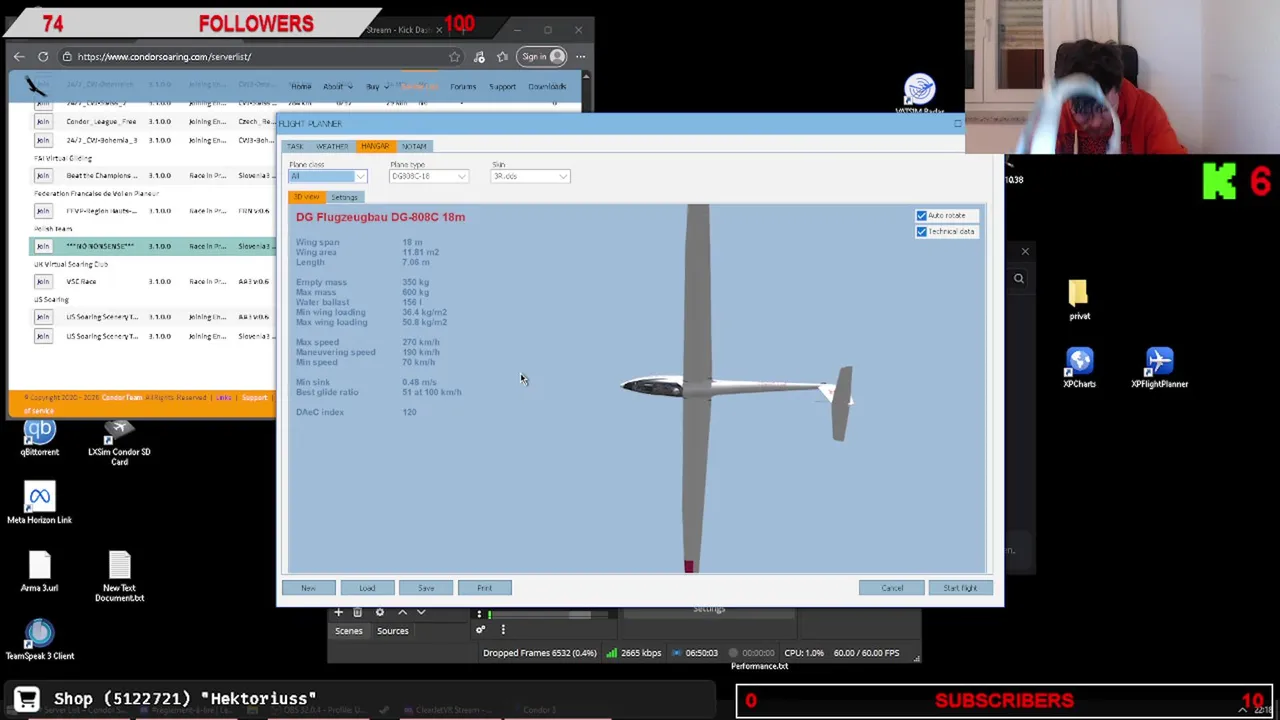Viewport: 1280px width, 720px height.
Task: Bookmark page with the star icon
Action: [x=455, y=57]
